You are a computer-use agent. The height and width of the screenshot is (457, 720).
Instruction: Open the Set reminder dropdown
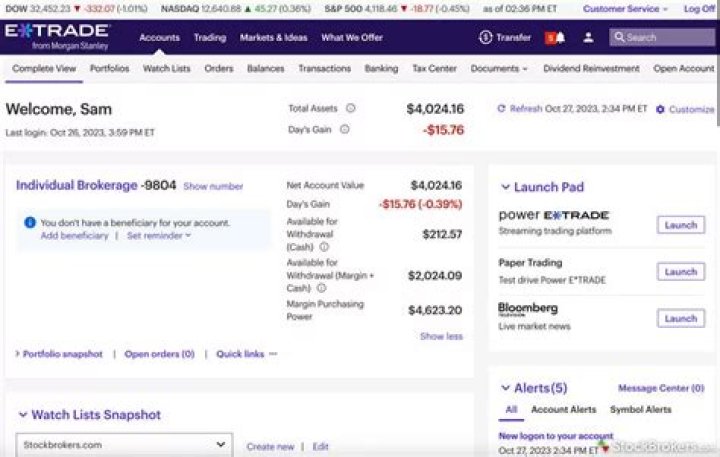[x=159, y=236]
